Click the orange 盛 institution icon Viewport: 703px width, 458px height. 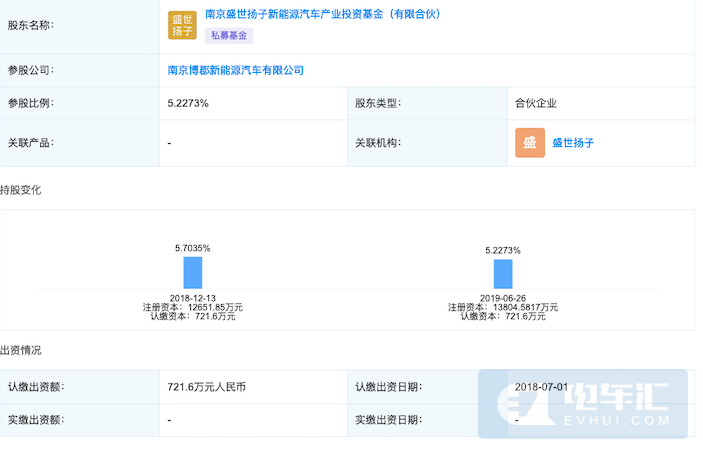(530, 143)
